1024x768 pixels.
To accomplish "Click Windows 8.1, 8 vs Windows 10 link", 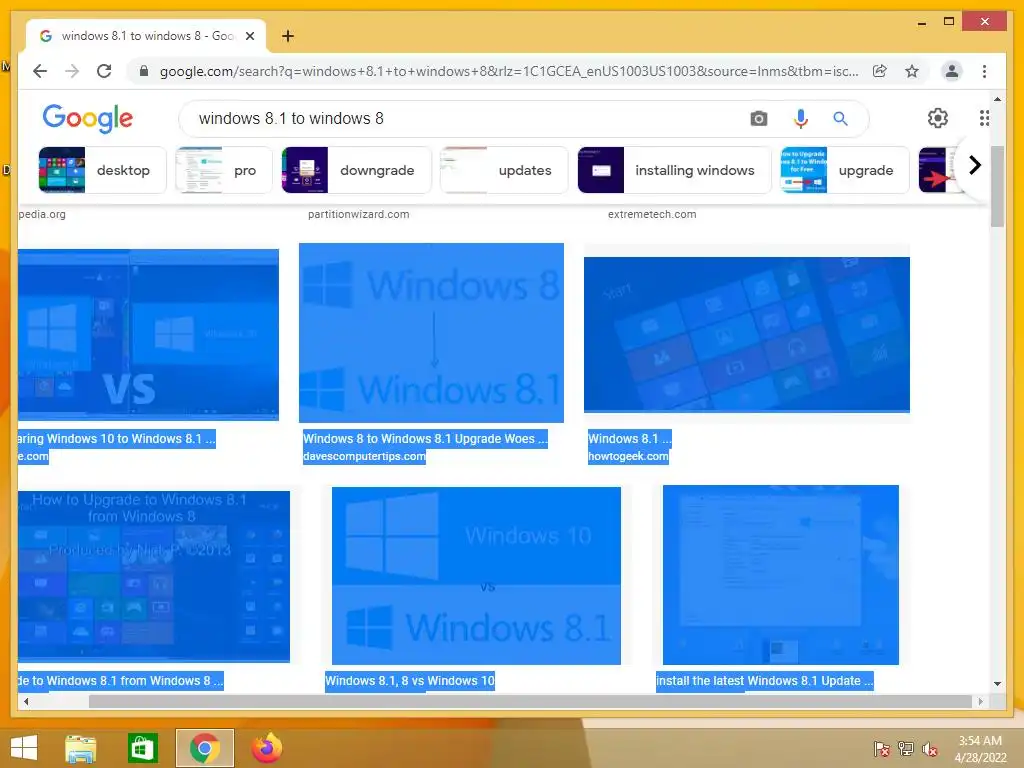I will coord(410,680).
